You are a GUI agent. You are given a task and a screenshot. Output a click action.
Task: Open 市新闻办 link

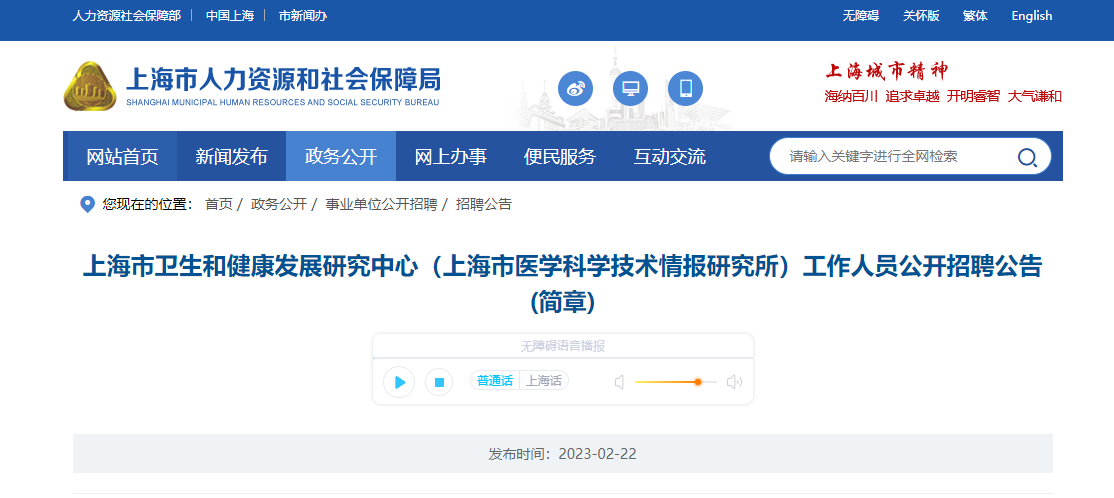coord(303,16)
